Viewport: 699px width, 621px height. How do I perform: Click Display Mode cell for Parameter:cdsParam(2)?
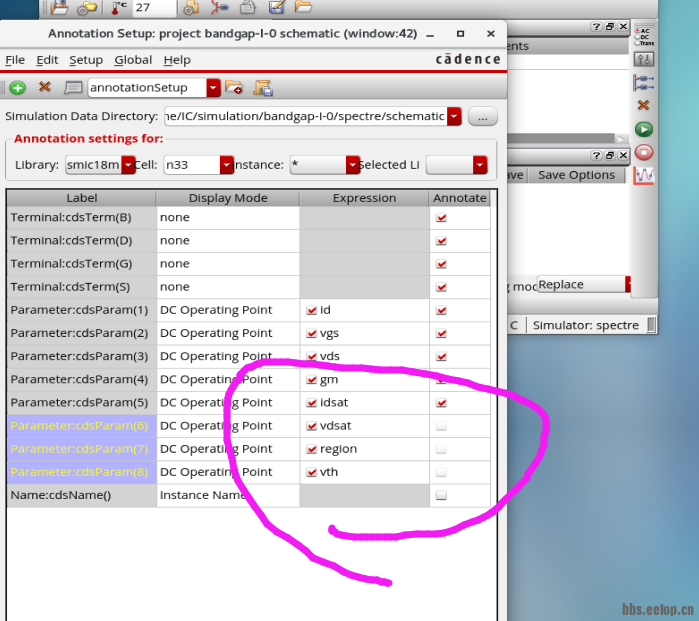coord(228,333)
